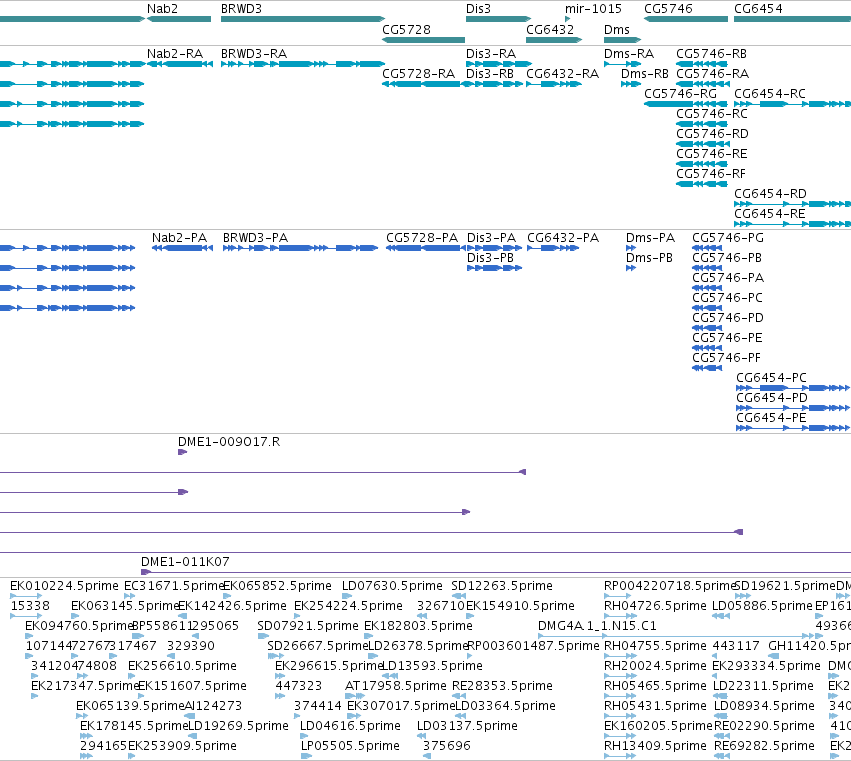Select the RH04726.5prime EST feature
The width and height of the screenshot is (851, 761).
(620, 616)
